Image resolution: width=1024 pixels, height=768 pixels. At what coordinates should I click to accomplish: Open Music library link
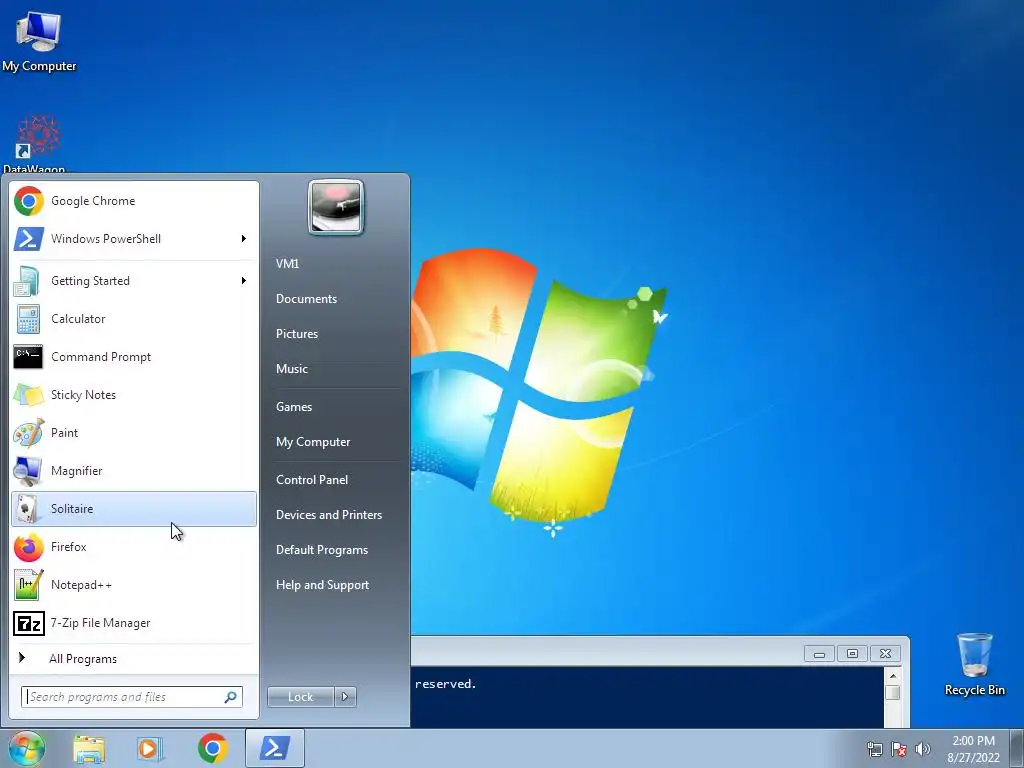tap(292, 369)
